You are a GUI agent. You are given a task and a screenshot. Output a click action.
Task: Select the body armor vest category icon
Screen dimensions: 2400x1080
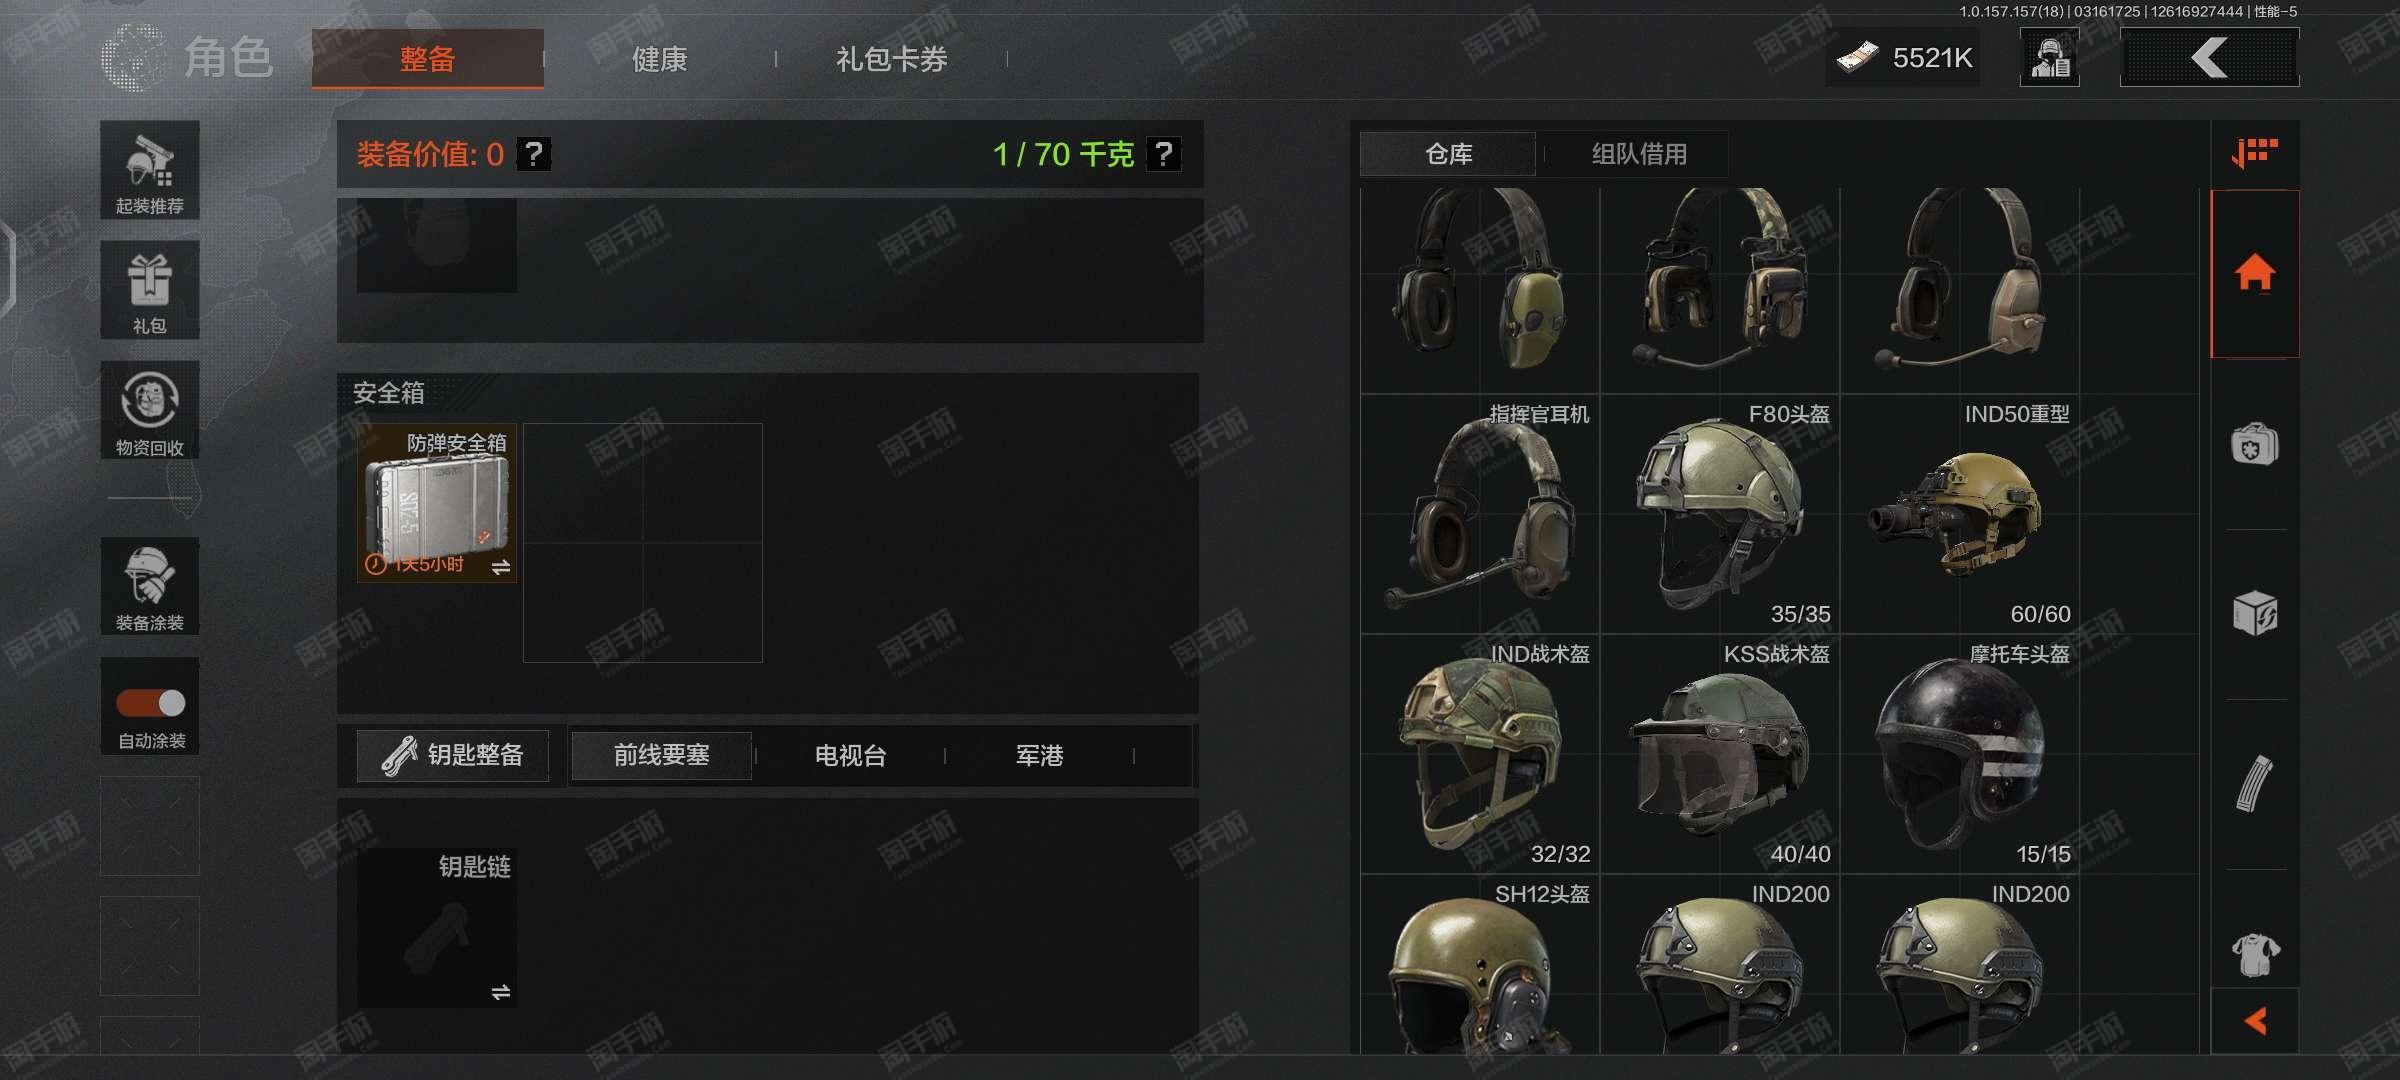(2255, 954)
